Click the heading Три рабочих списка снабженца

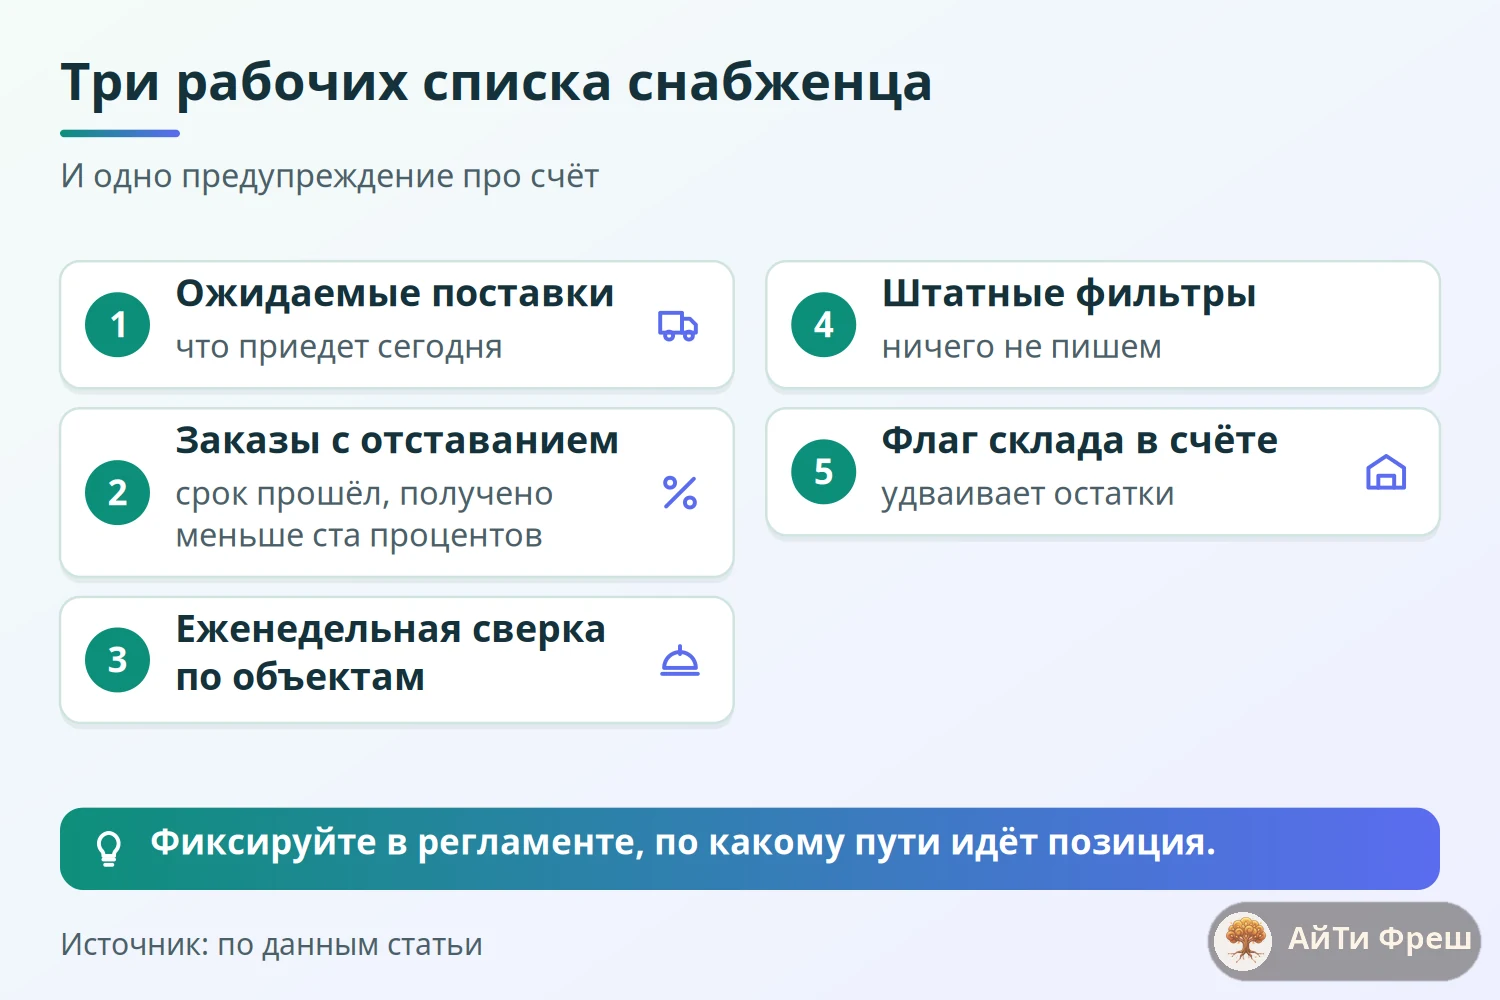tap(496, 82)
